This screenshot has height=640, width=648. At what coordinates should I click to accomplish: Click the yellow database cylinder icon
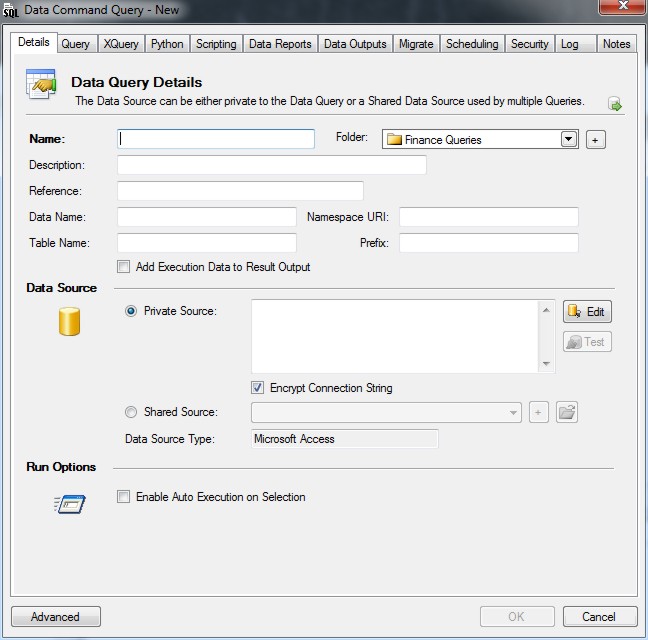[x=69, y=322]
